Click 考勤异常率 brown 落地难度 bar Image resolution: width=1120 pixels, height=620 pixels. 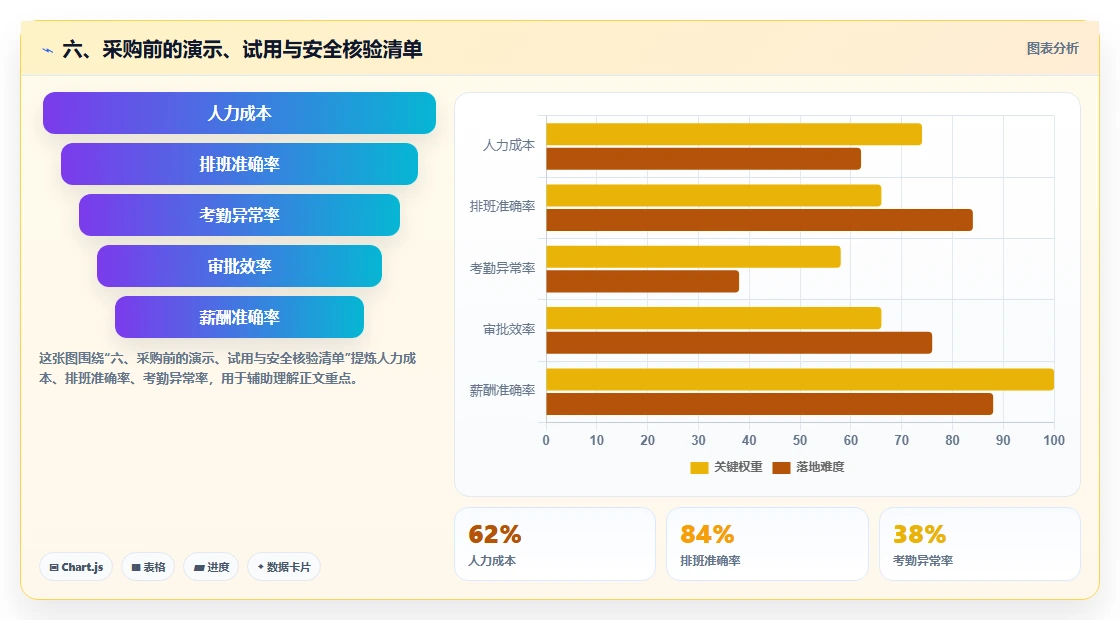pyautogui.click(x=642, y=281)
